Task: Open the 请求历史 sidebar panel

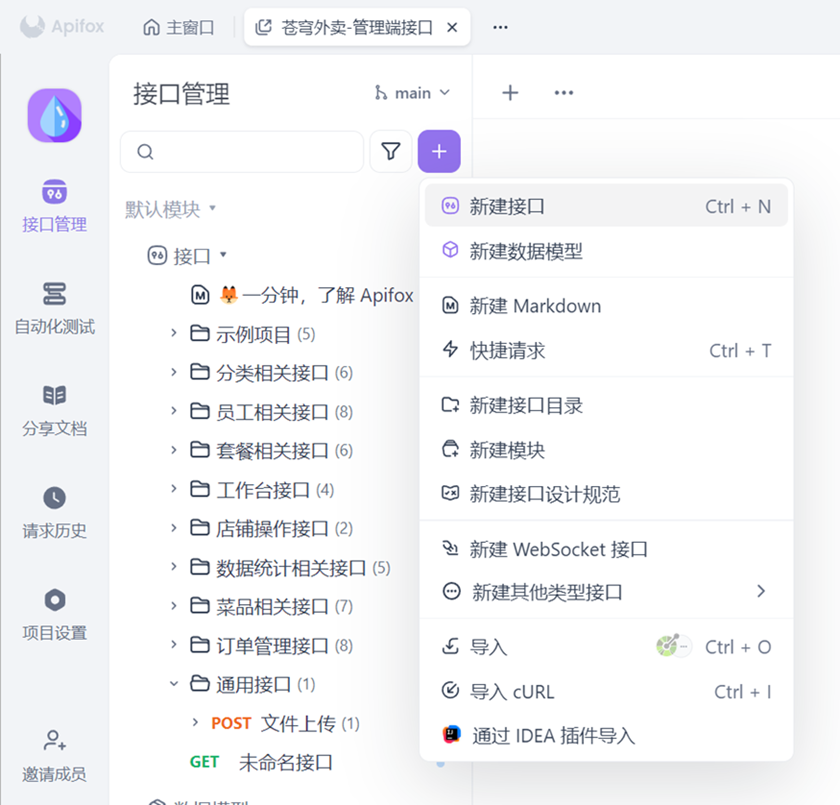Action: tap(55, 512)
